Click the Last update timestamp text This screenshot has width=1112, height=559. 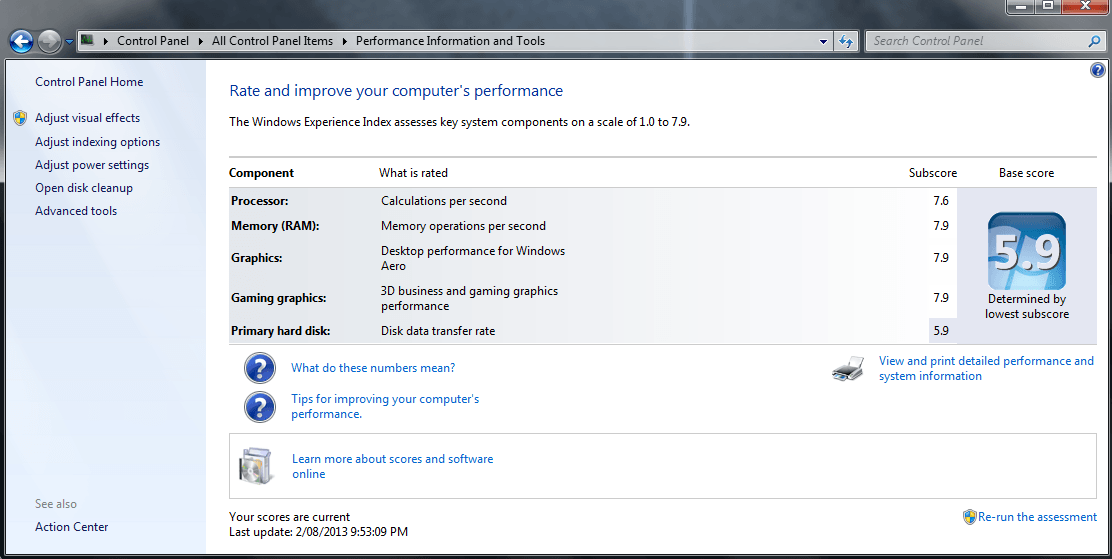318,531
